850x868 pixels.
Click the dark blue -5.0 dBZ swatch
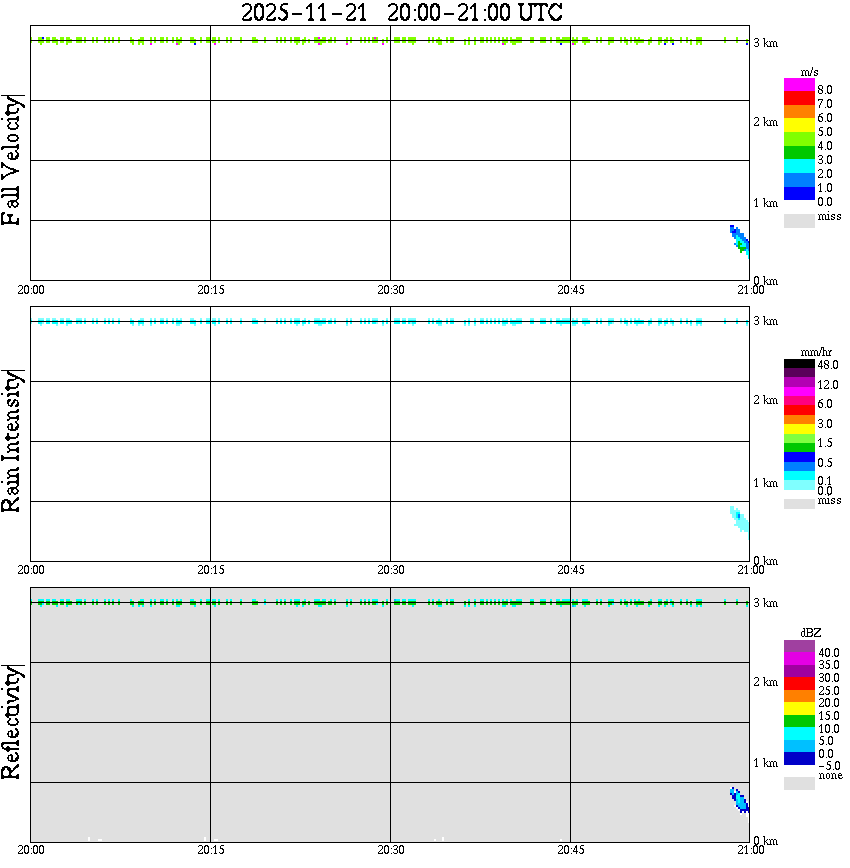pos(799,758)
